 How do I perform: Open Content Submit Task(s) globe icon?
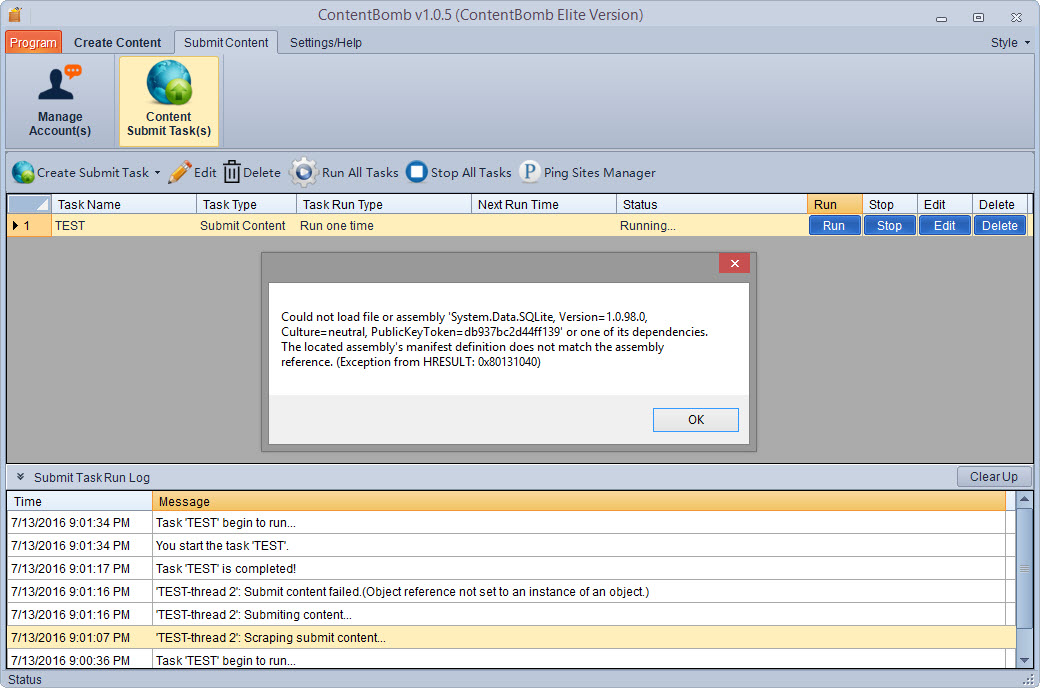point(168,84)
